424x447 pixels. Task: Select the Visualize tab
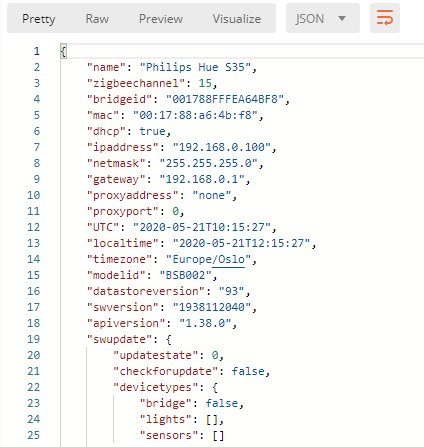237,19
